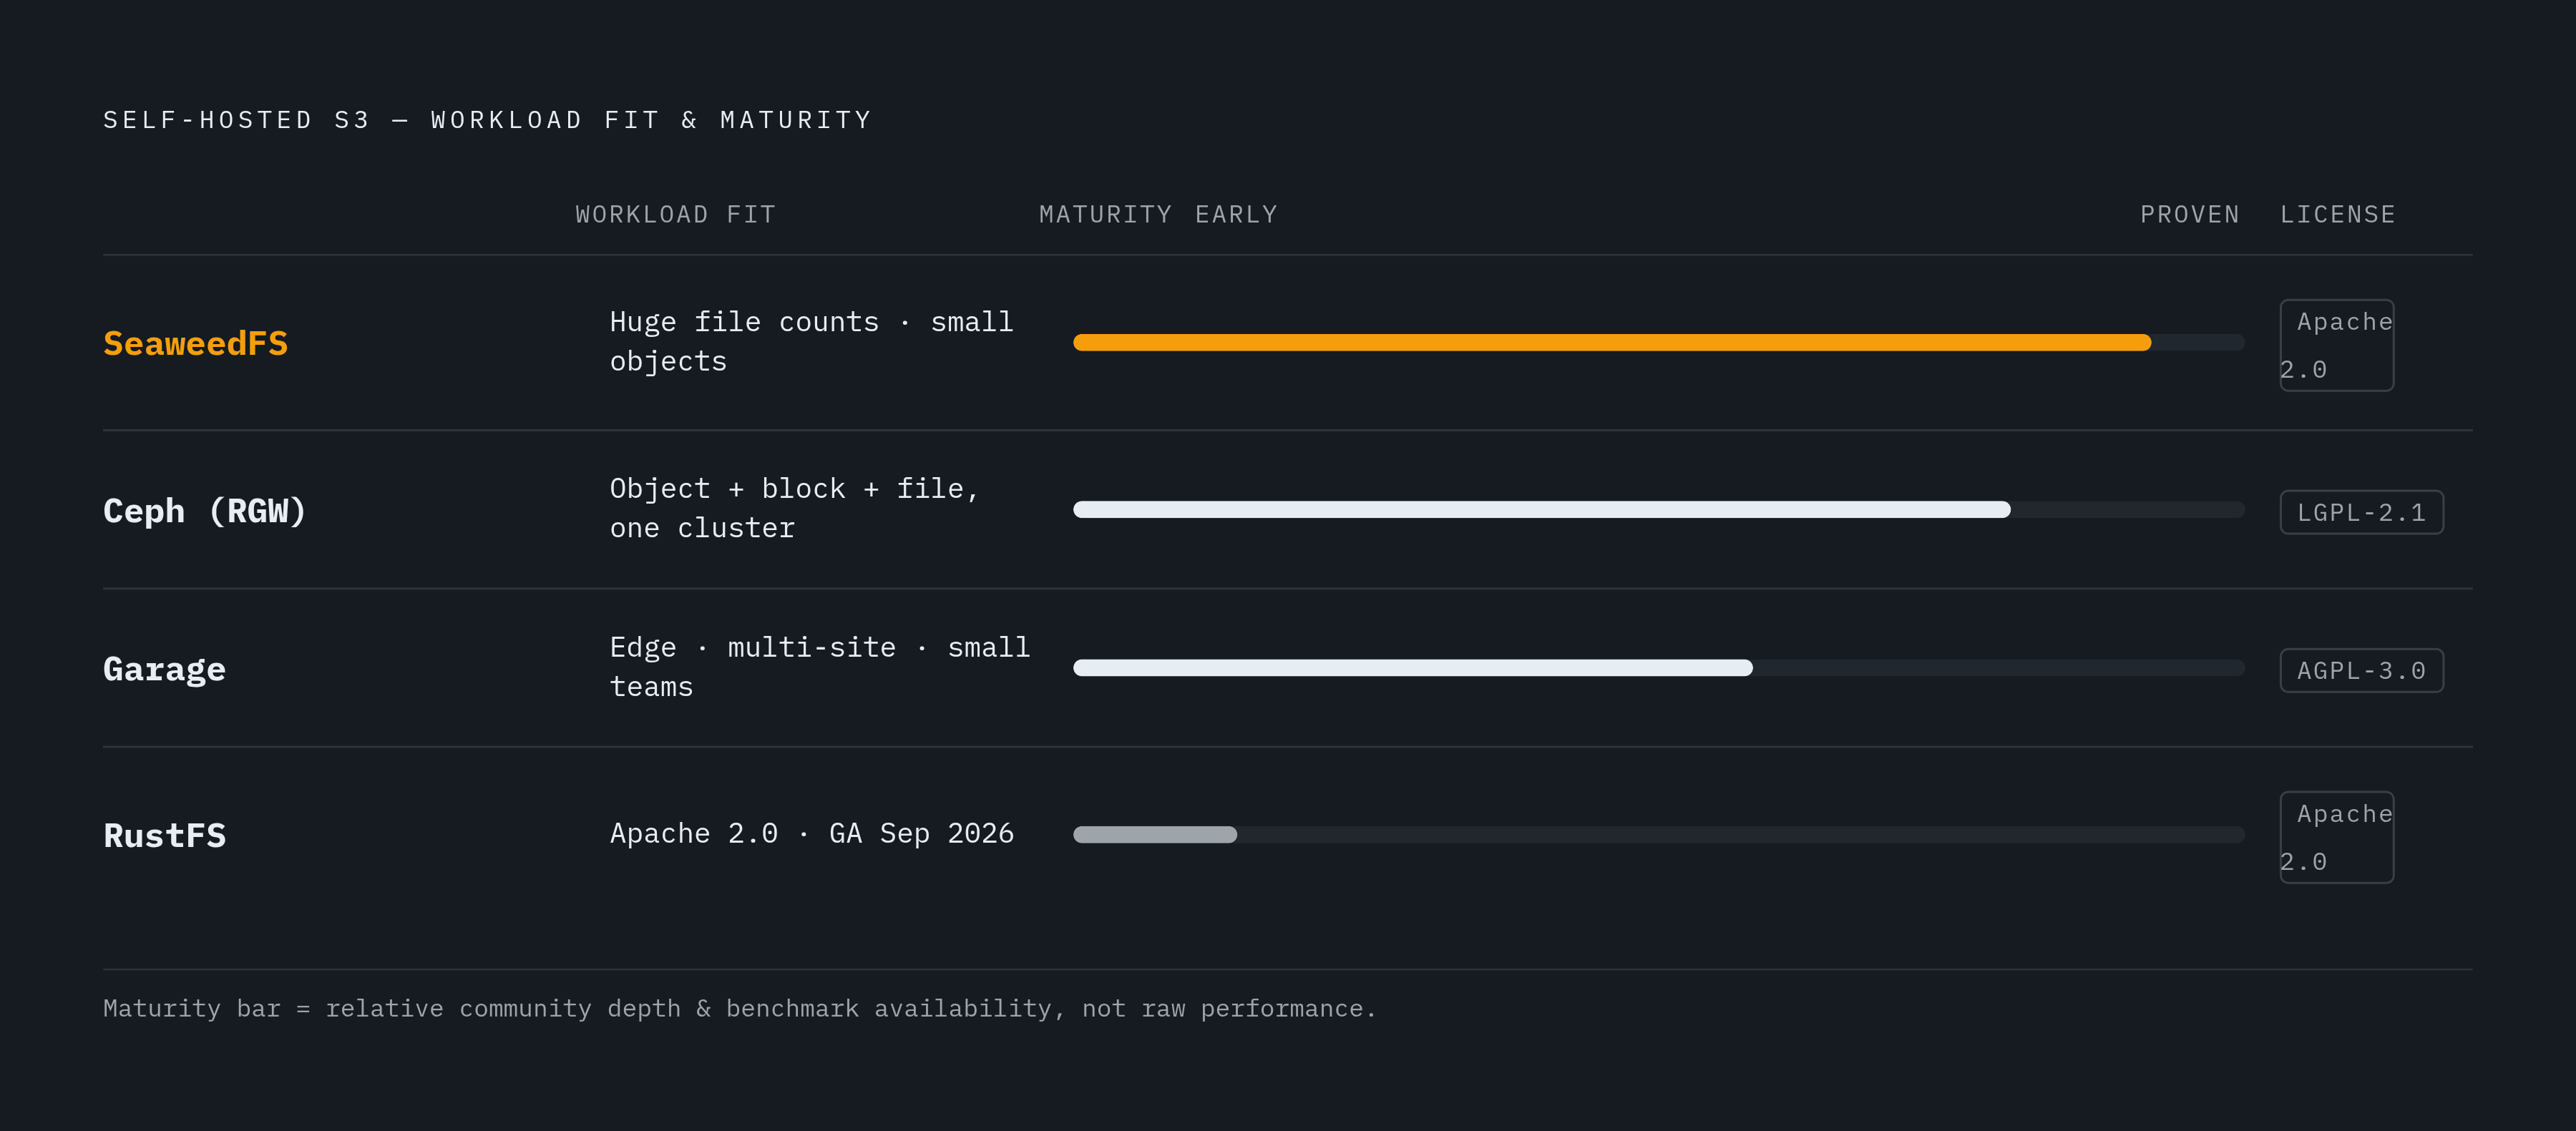Click 'Huge file counts · small objects' text
The height and width of the screenshot is (1131, 2576).
[x=812, y=342]
